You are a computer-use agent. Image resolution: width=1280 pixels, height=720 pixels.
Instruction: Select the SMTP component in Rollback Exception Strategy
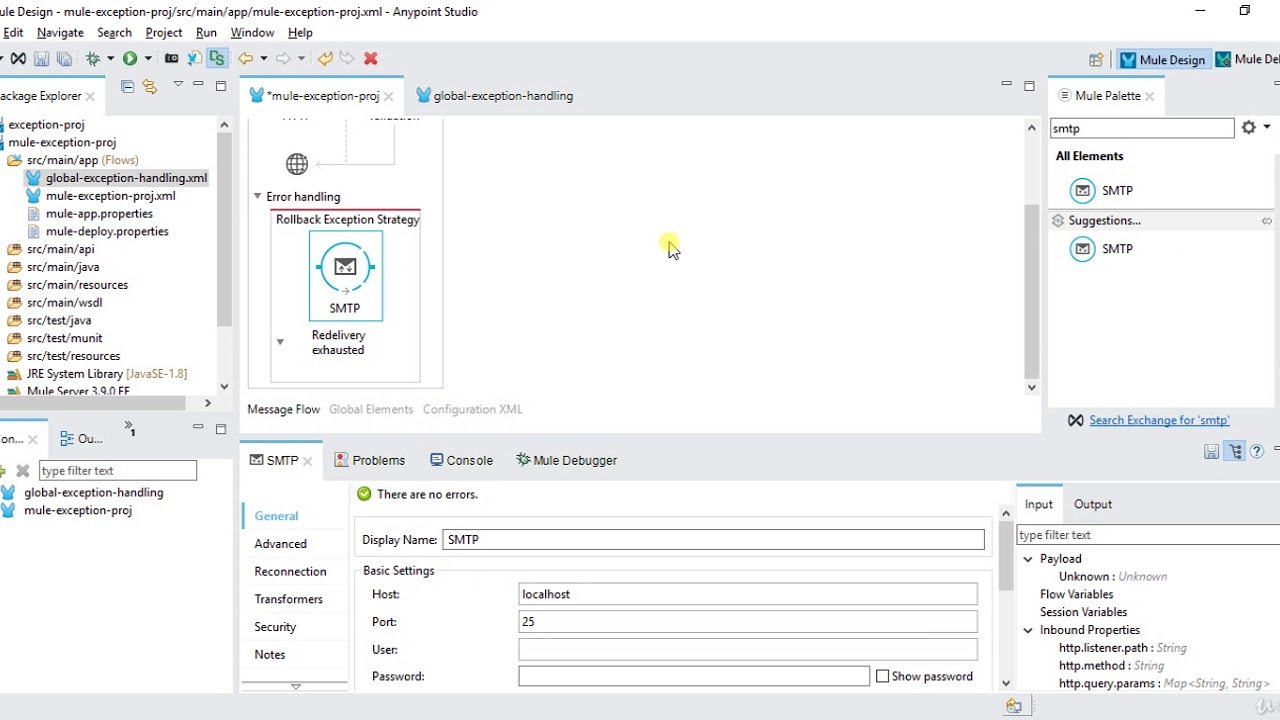click(x=345, y=276)
